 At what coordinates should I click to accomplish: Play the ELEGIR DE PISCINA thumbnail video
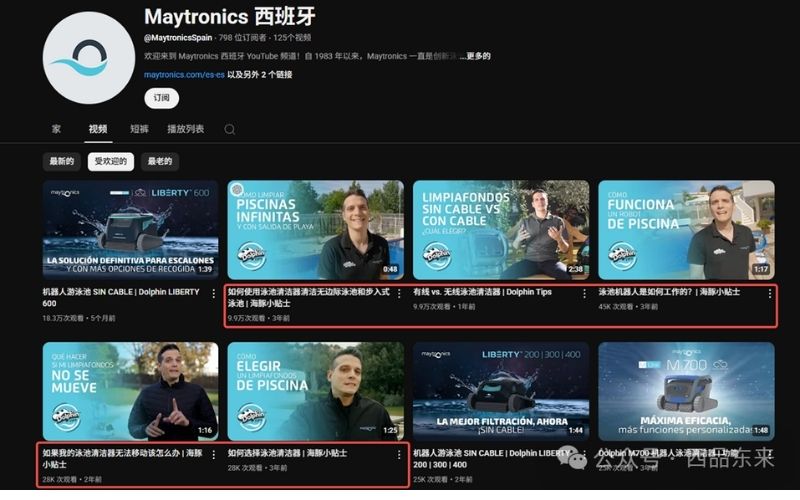316,391
